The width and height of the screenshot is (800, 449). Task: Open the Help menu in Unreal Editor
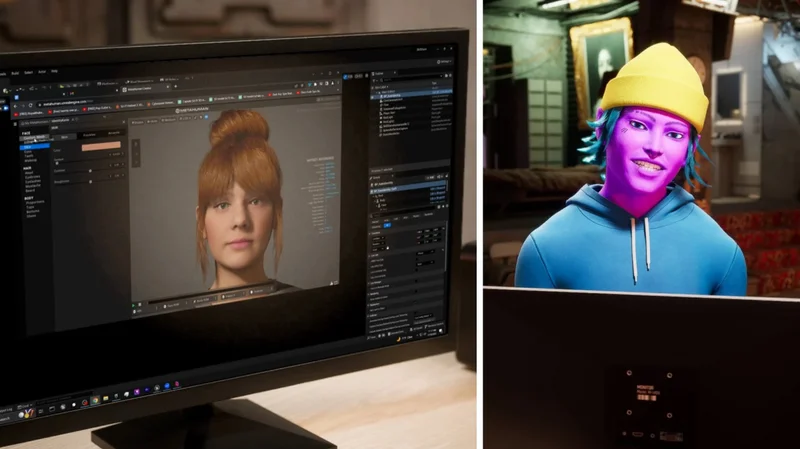point(54,71)
